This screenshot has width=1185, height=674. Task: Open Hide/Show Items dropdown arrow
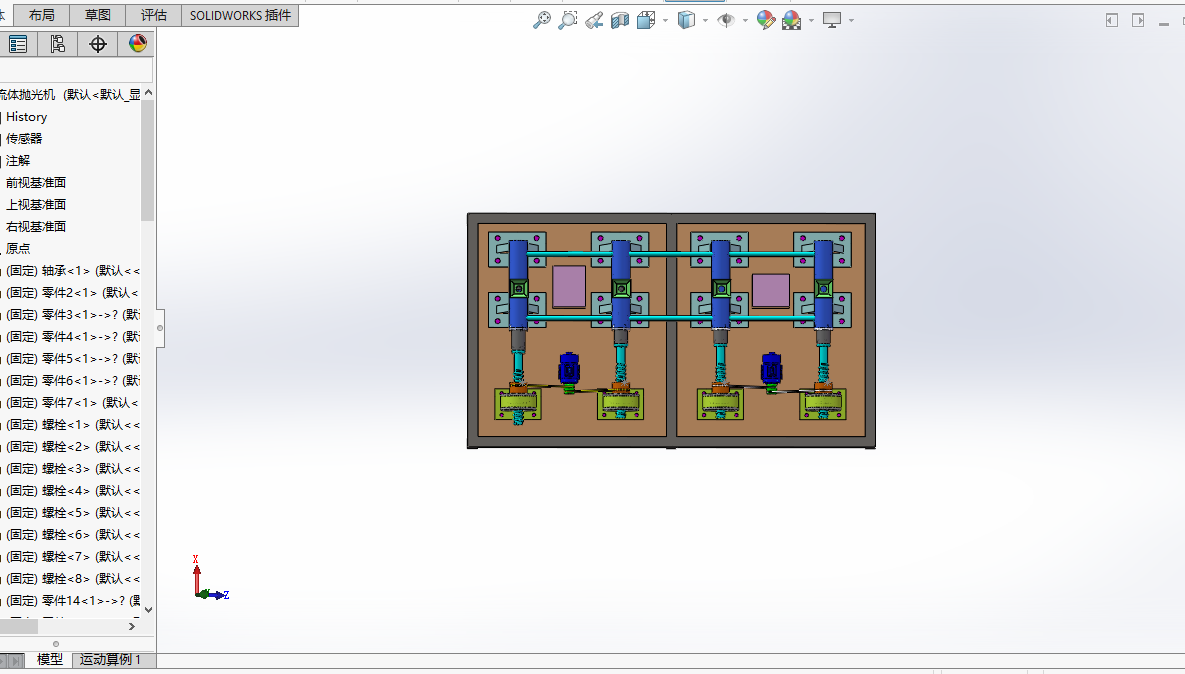click(x=745, y=20)
